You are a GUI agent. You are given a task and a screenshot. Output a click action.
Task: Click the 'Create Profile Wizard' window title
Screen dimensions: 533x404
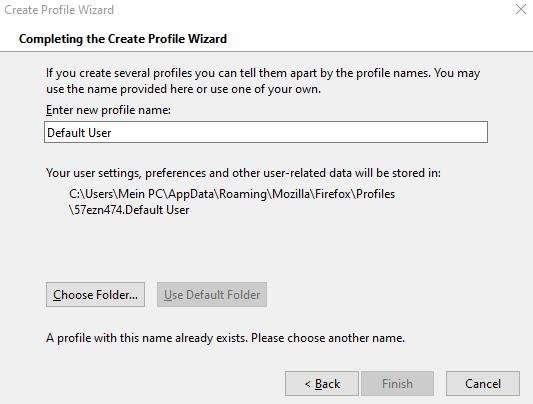[x=59, y=10]
